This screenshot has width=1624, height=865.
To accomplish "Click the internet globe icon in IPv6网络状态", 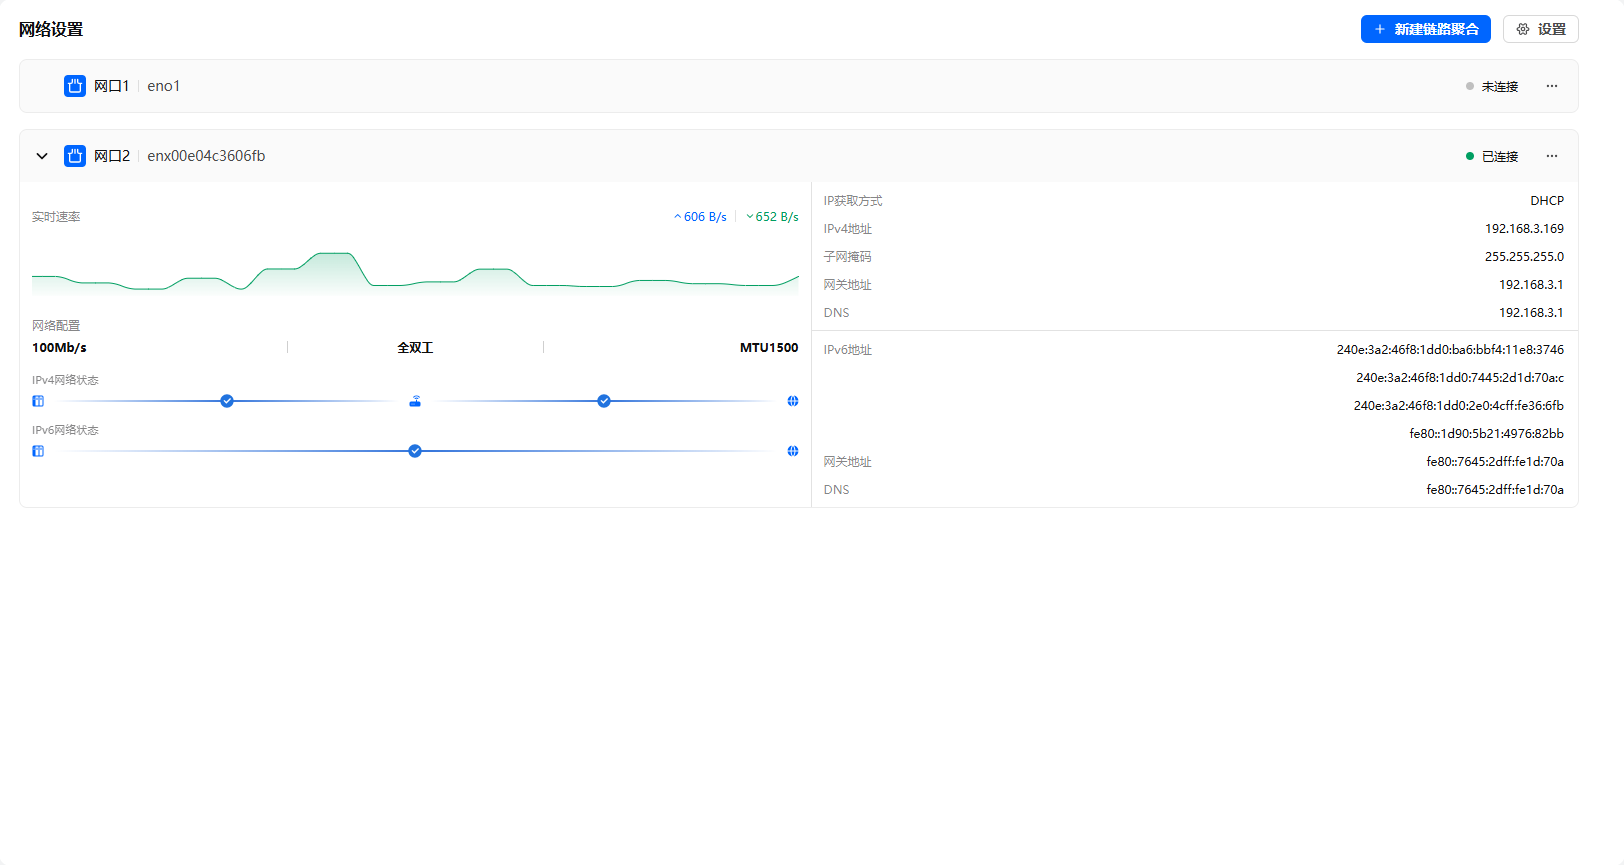I will [793, 451].
